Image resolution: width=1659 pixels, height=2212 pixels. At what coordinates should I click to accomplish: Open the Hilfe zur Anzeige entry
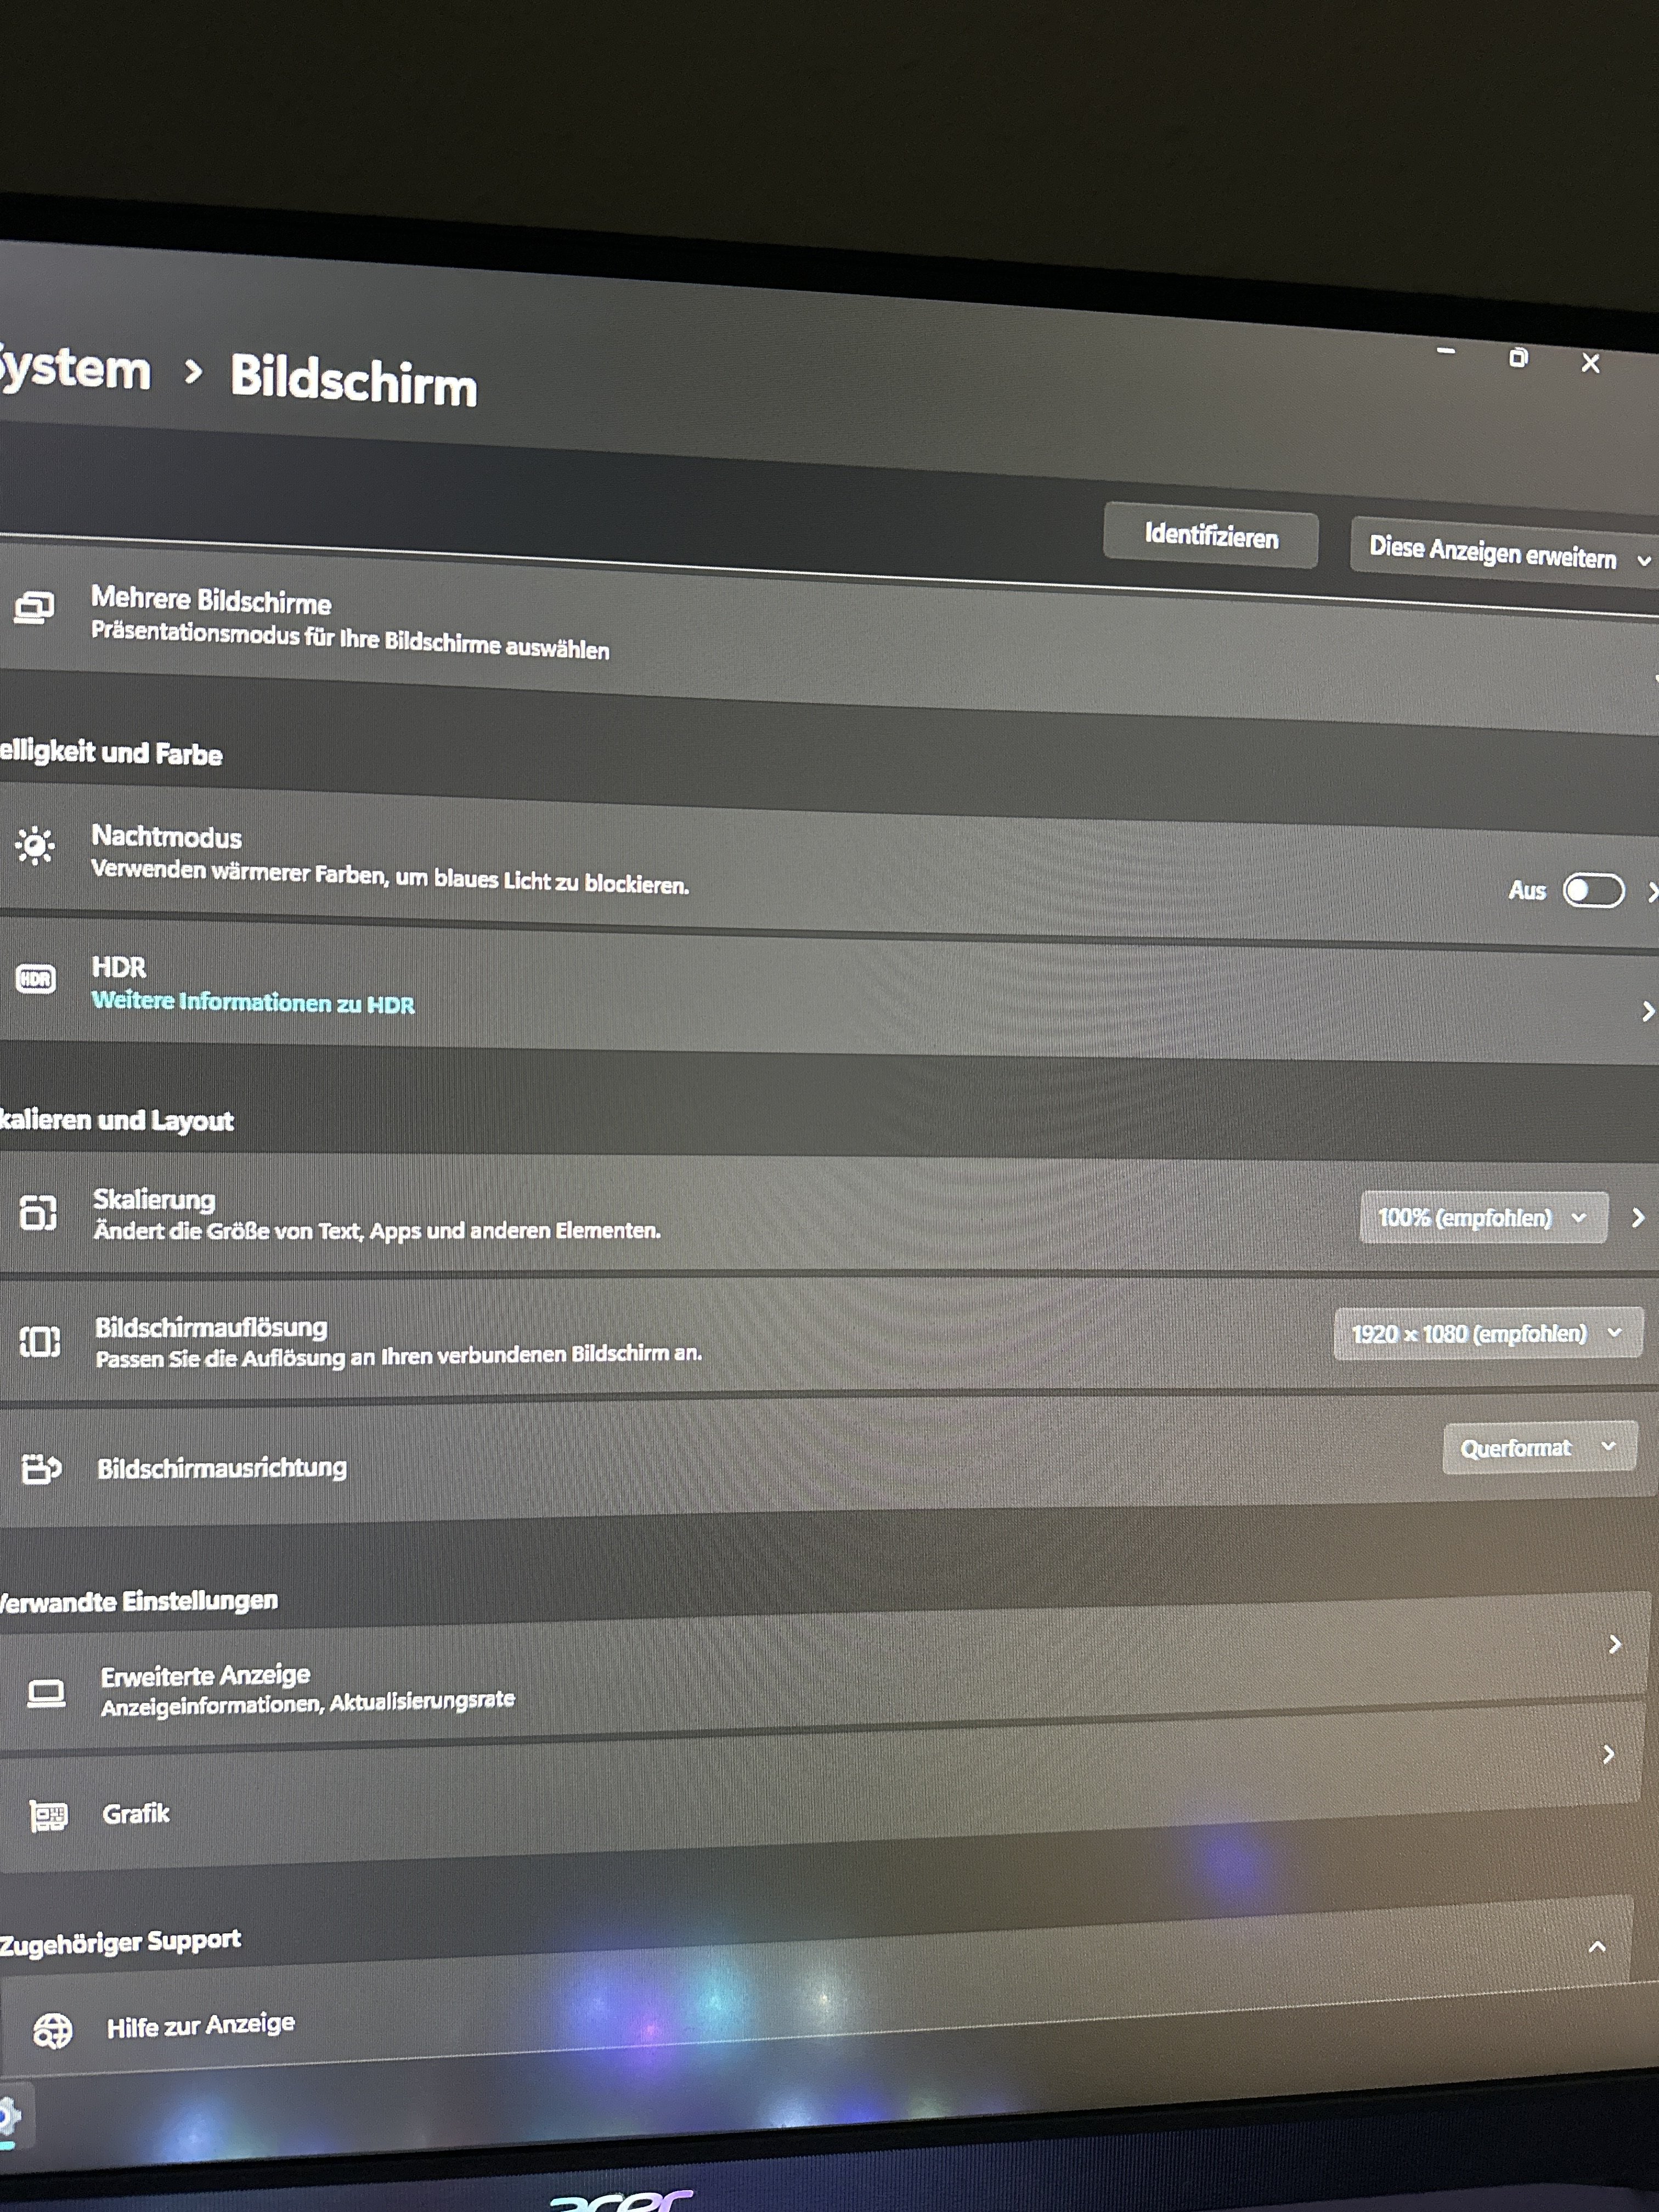[x=200, y=2026]
